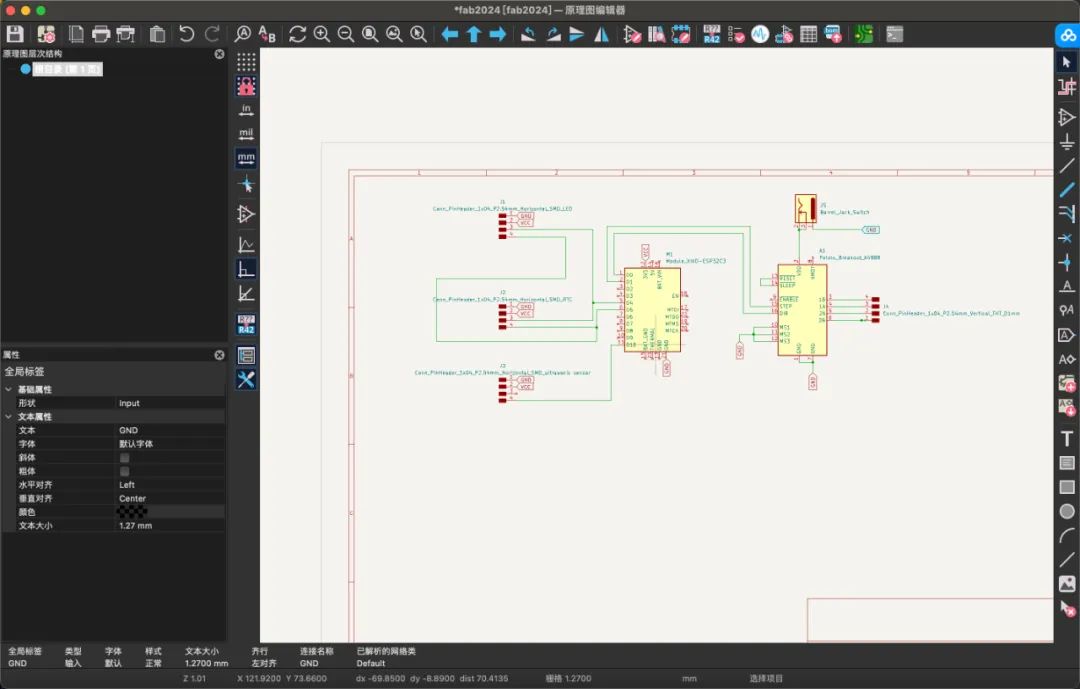Navigate up one sheet level
1080x689 pixels.
click(473, 34)
